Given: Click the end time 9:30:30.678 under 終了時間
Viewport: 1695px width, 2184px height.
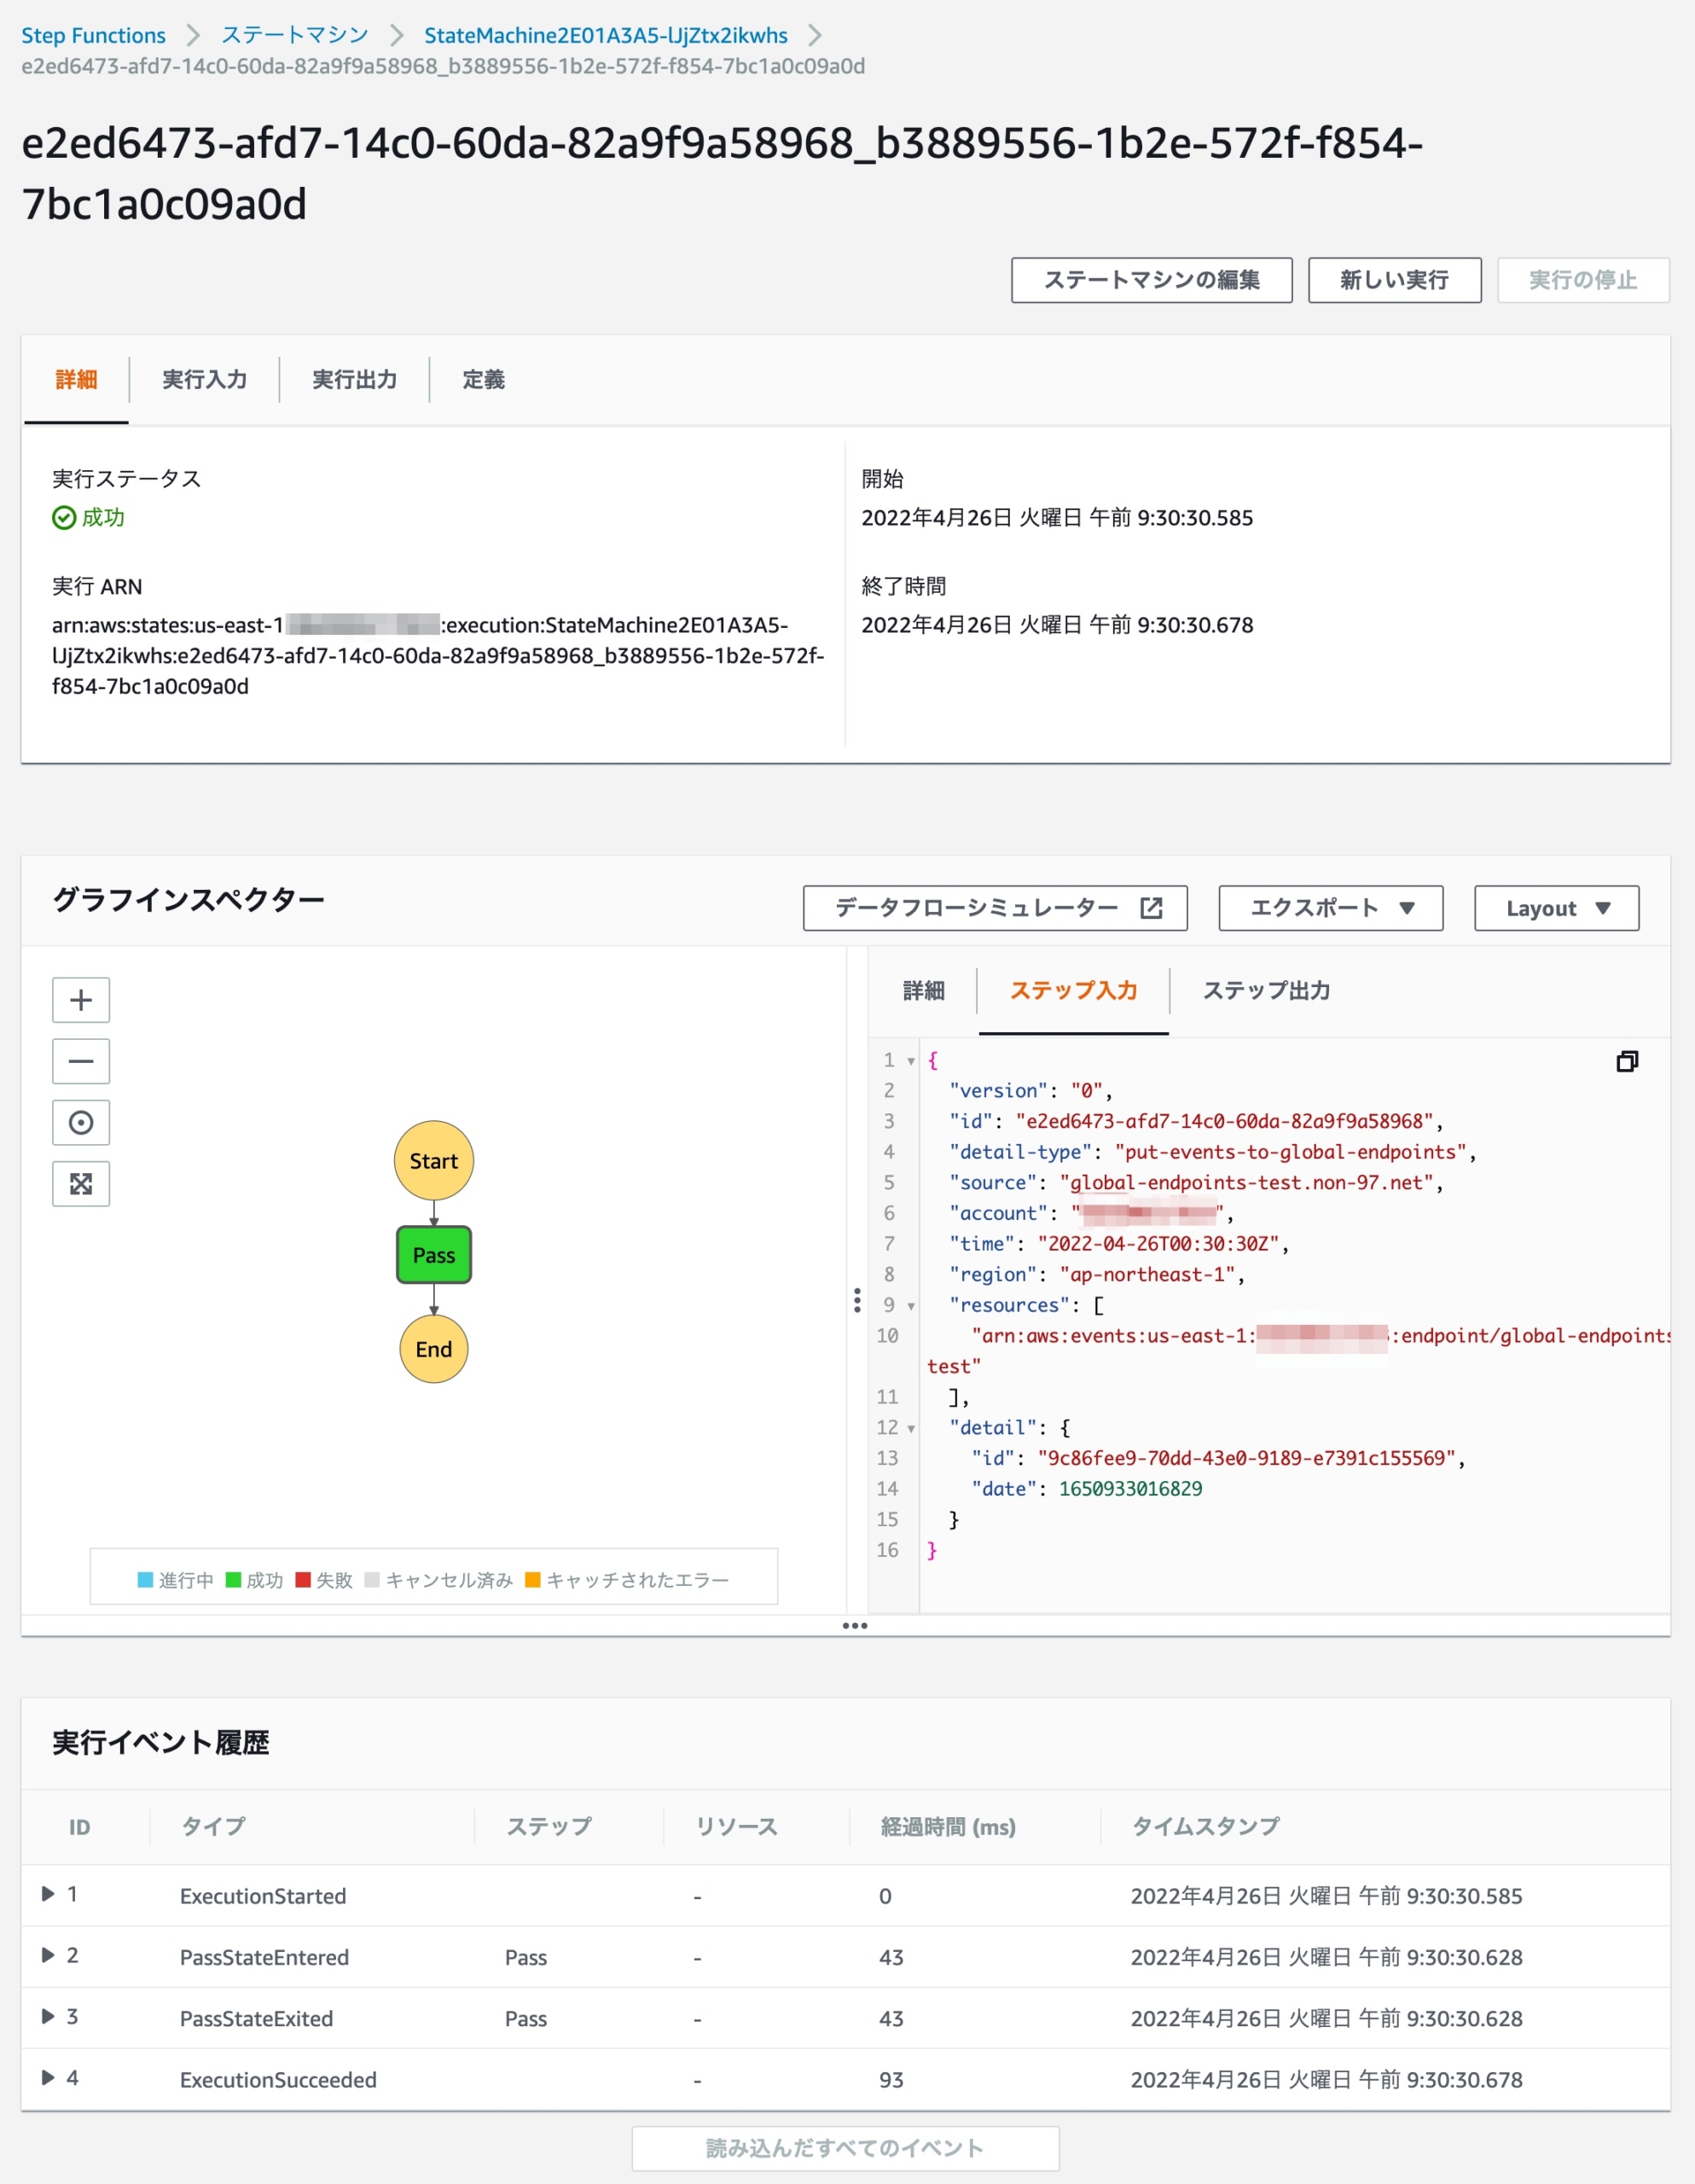Looking at the screenshot, I should click(1057, 624).
